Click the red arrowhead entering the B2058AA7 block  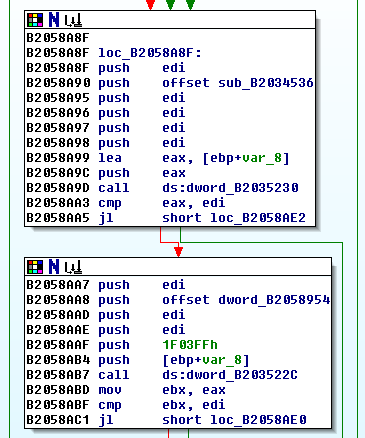point(178,252)
